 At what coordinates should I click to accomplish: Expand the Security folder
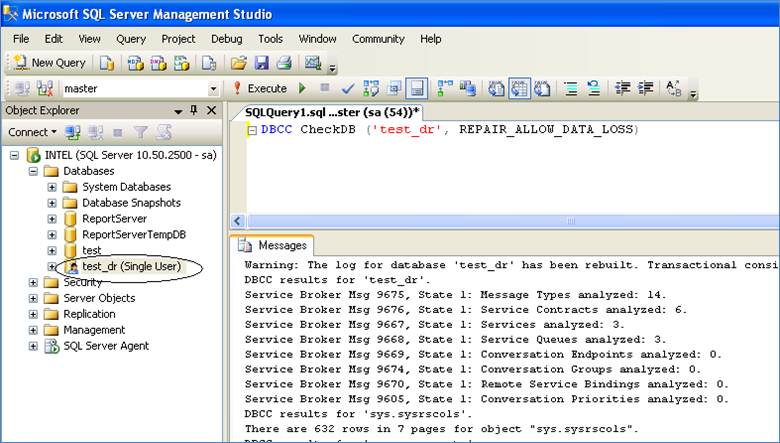(33, 283)
